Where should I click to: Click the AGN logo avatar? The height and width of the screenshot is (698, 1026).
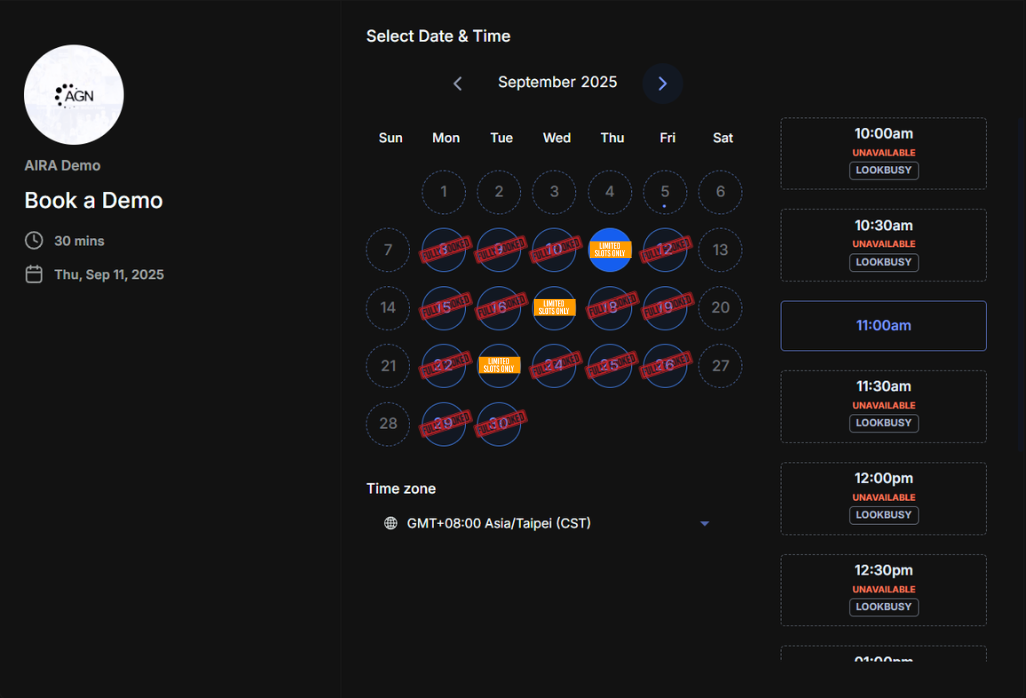pos(74,95)
